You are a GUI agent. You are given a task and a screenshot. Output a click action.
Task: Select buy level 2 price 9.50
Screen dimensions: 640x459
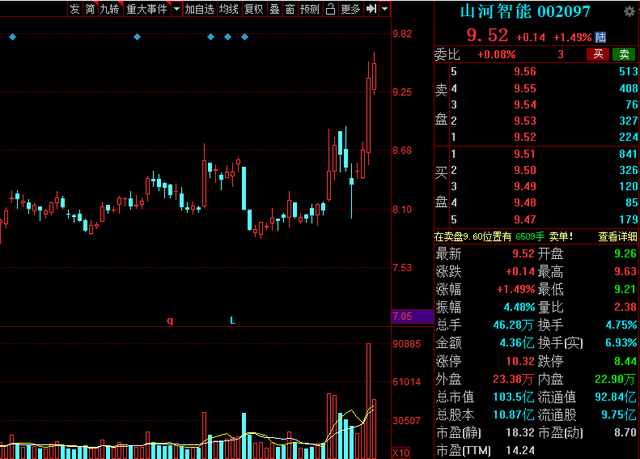[525, 171]
